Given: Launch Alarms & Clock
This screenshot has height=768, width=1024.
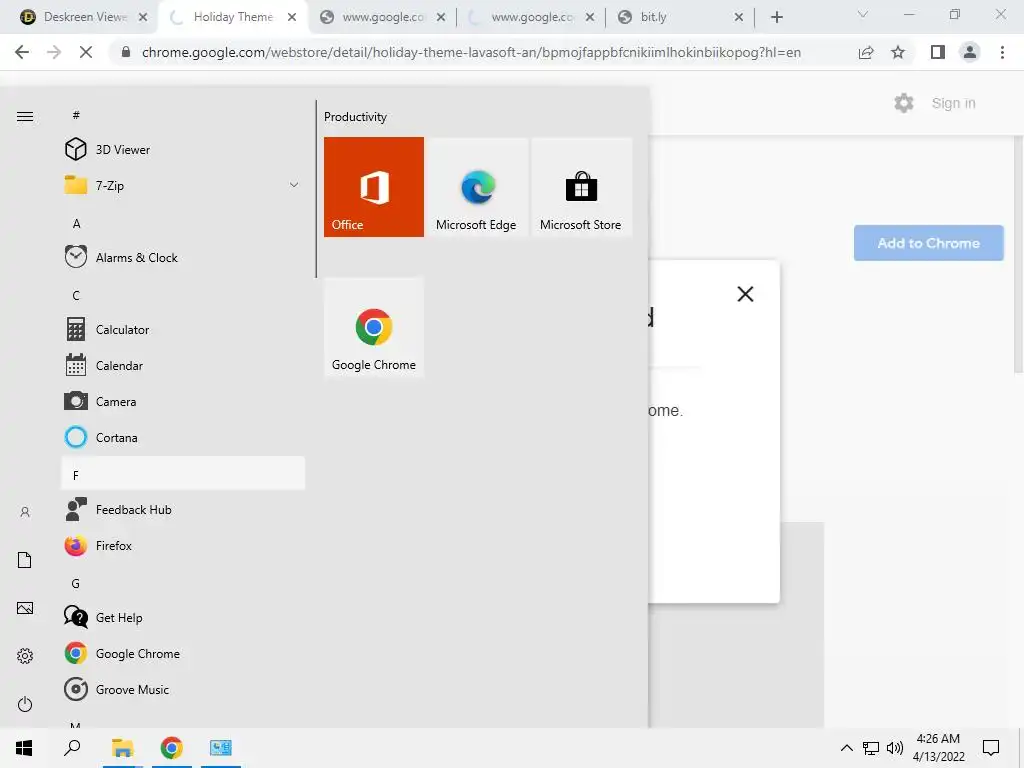Looking at the screenshot, I should pos(183,257).
